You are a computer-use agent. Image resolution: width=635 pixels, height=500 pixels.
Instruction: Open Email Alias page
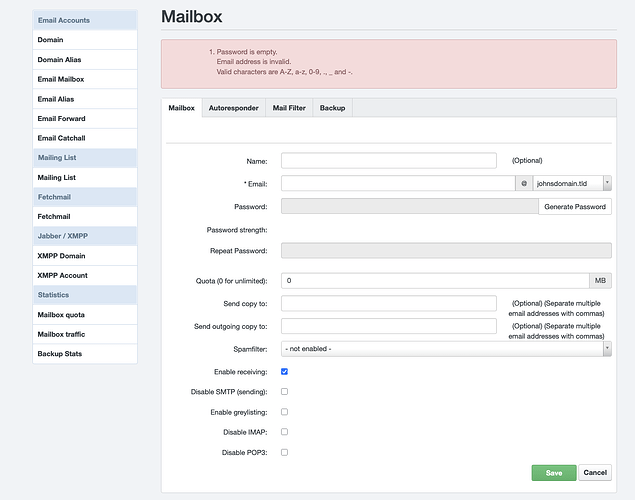point(85,99)
